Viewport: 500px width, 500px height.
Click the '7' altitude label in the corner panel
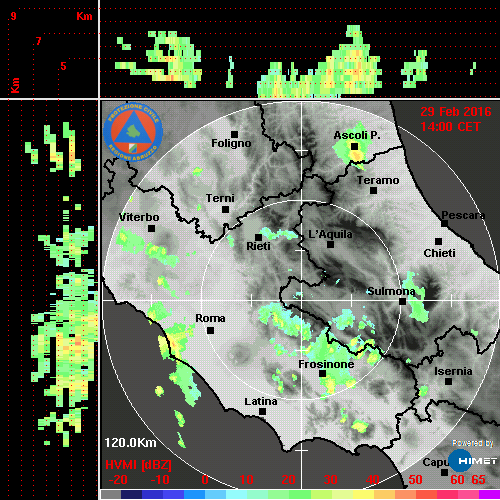(x=39, y=41)
